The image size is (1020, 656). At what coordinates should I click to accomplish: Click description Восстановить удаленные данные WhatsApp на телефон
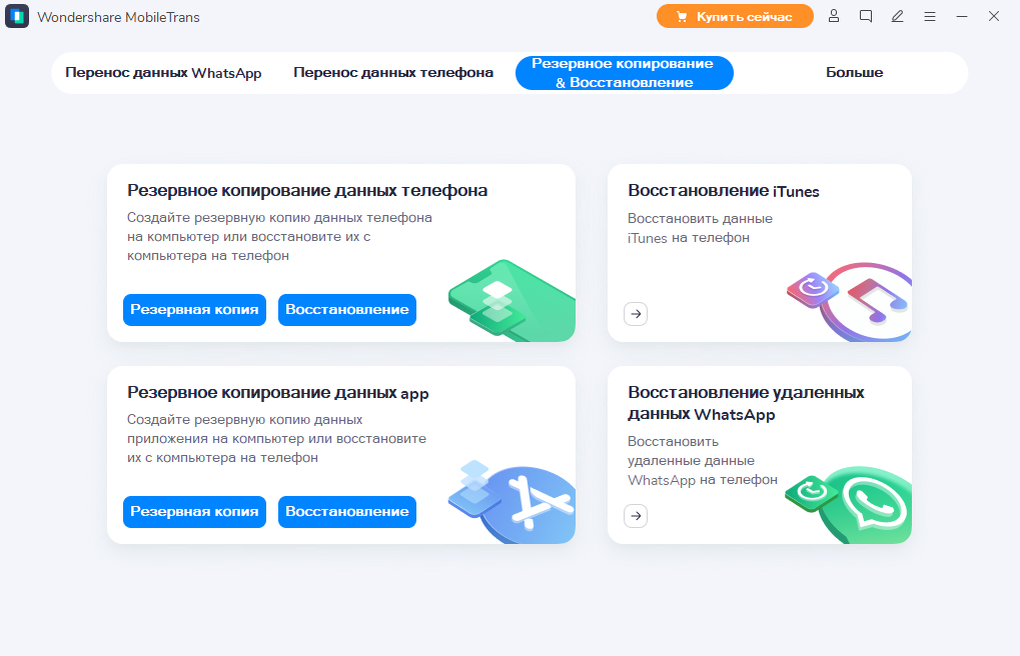click(703, 460)
